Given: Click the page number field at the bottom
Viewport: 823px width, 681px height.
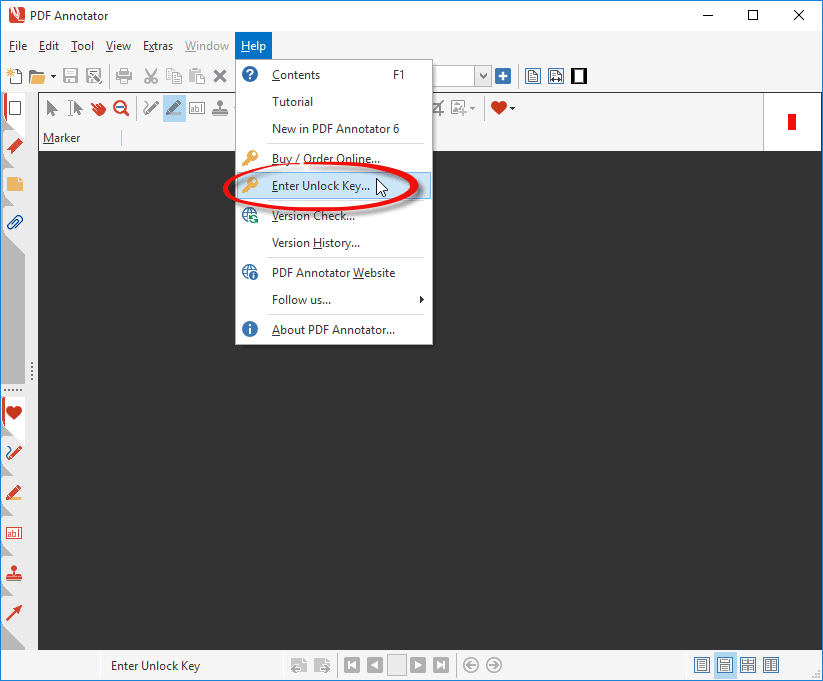Looking at the screenshot, I should pos(396,665).
